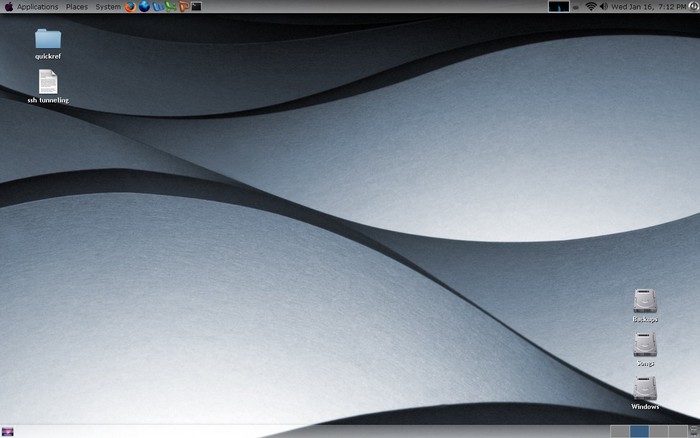Click the orange P launcher icon
The image size is (700, 438).
click(184, 7)
